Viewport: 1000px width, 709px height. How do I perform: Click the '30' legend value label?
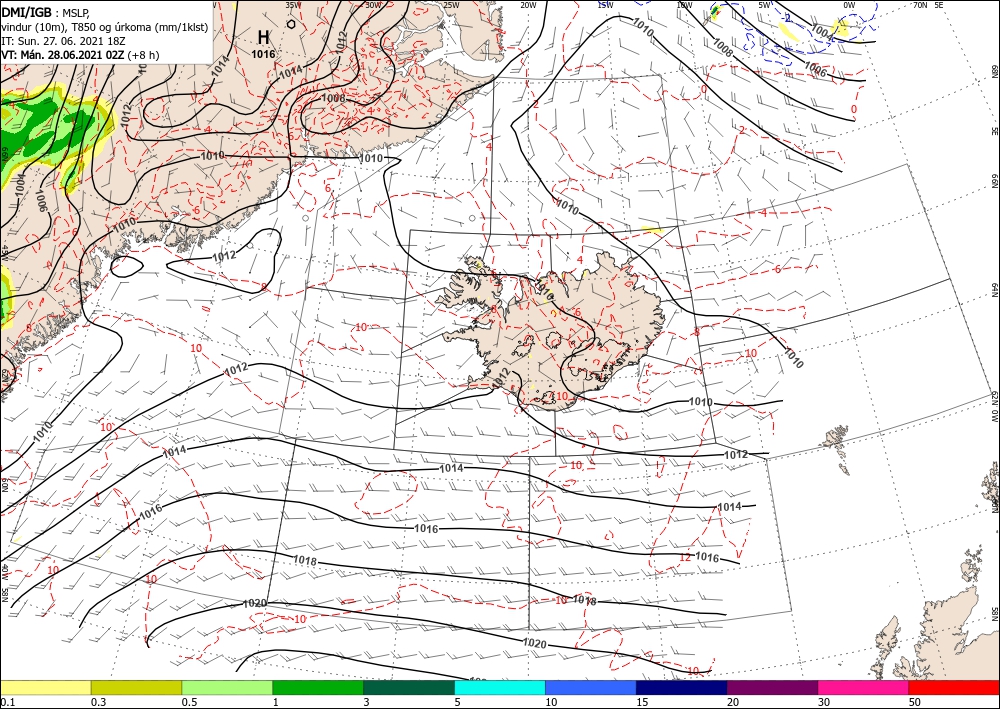coord(825,702)
